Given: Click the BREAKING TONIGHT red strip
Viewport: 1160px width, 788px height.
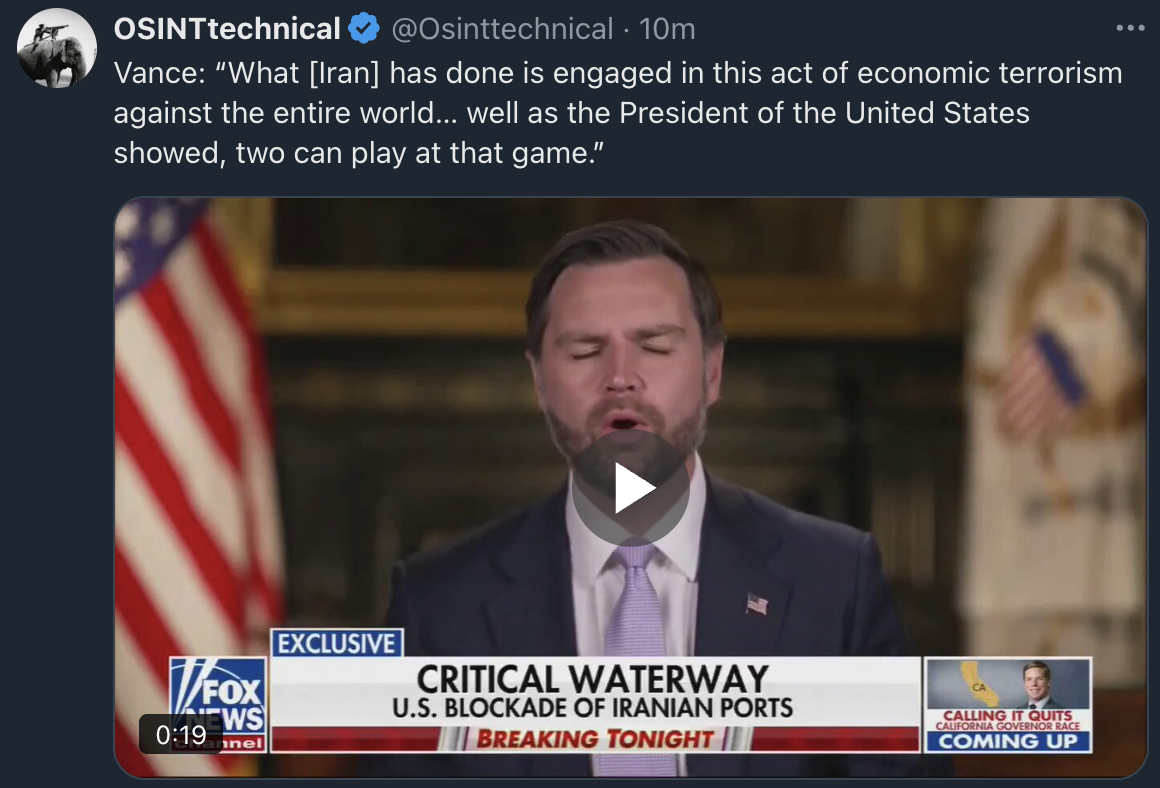Looking at the screenshot, I should point(596,738).
